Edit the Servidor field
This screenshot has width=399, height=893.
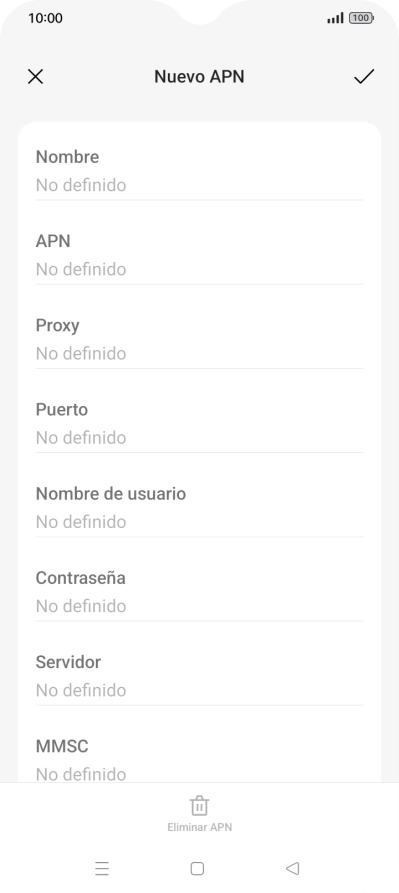199,677
